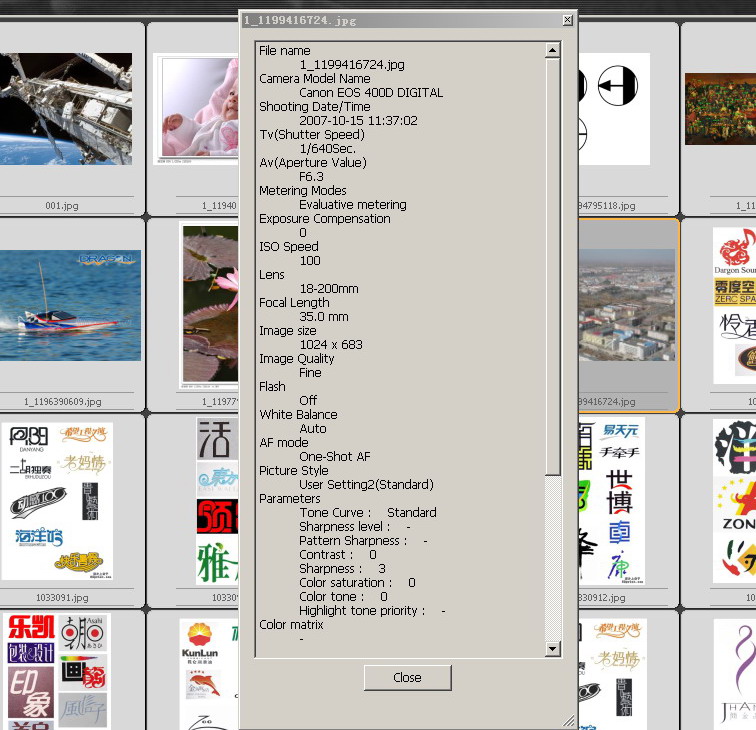Click the '1024 x 683' image size value
This screenshot has width=756, height=730.
[x=331, y=344]
